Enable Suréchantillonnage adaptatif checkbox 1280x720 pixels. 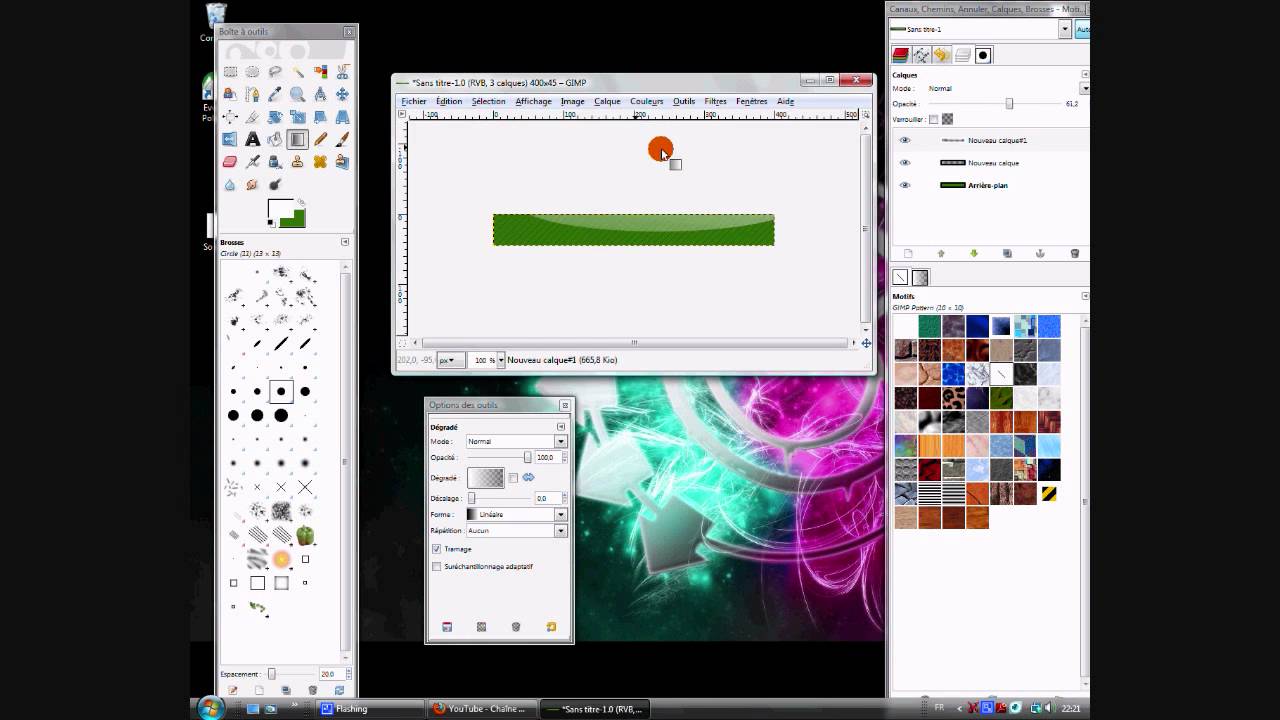(436, 566)
